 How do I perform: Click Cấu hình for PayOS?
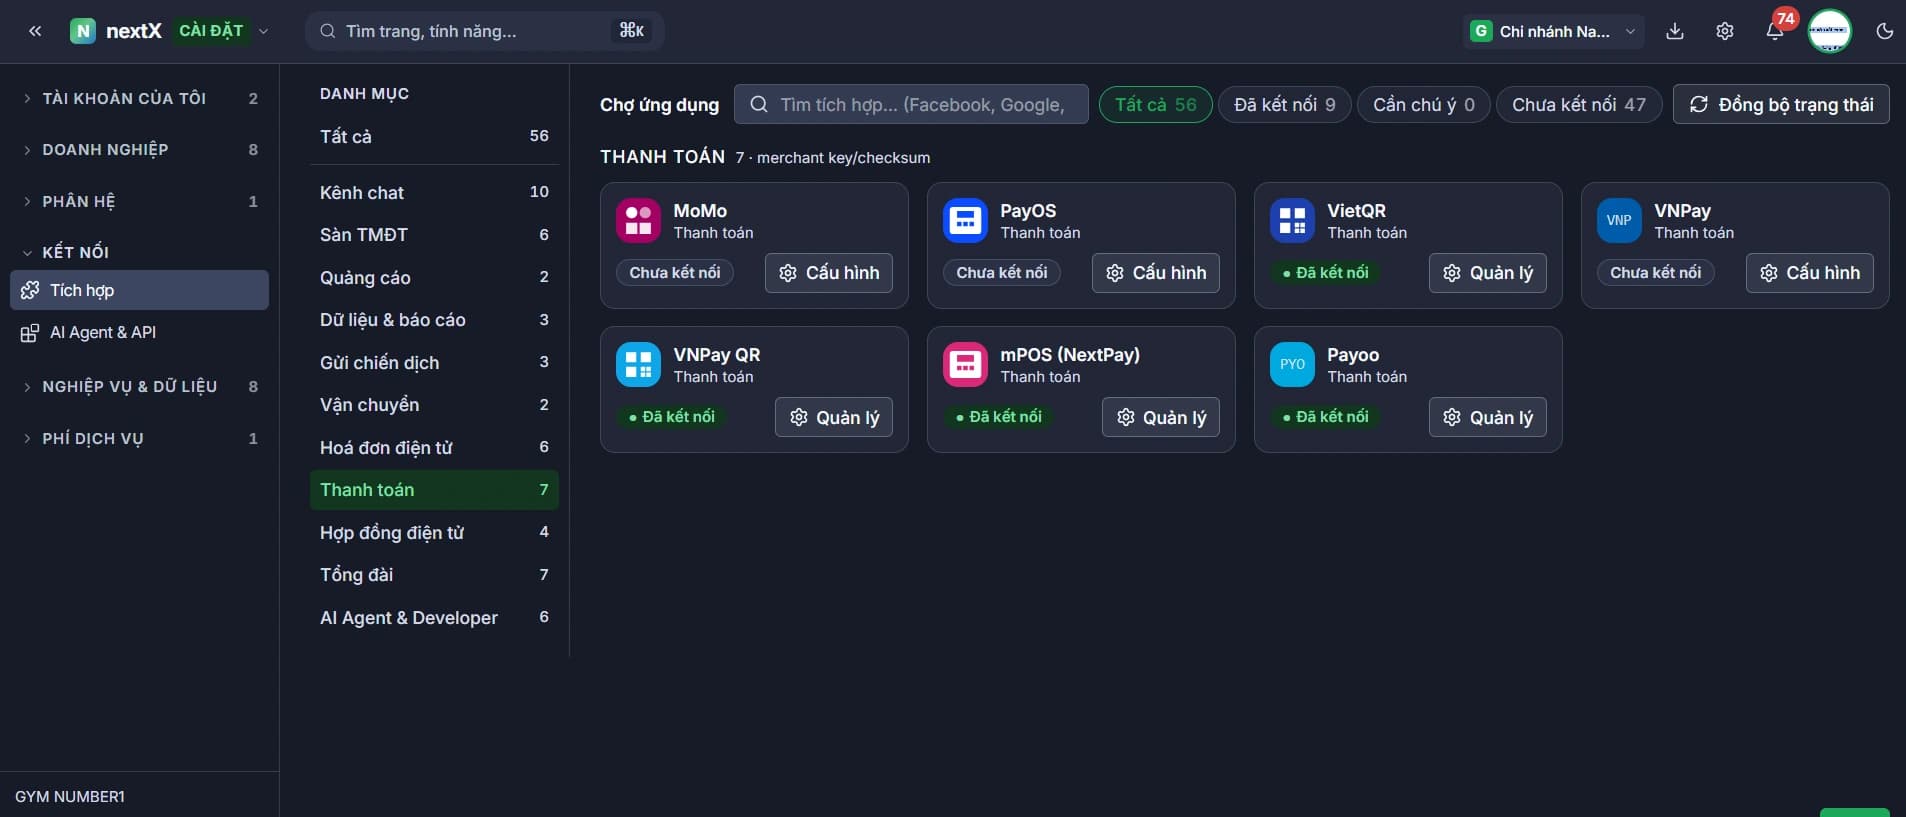coord(1156,273)
